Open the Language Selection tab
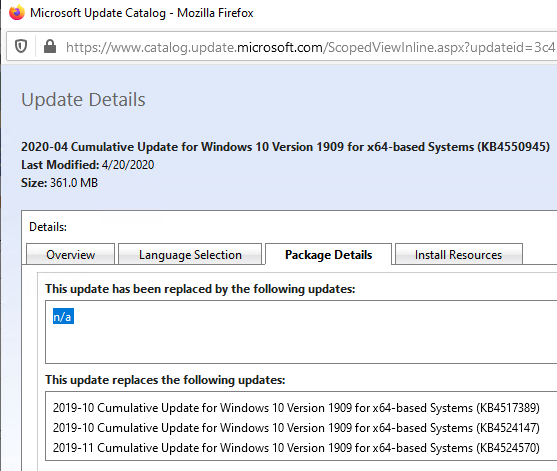 click(x=190, y=254)
